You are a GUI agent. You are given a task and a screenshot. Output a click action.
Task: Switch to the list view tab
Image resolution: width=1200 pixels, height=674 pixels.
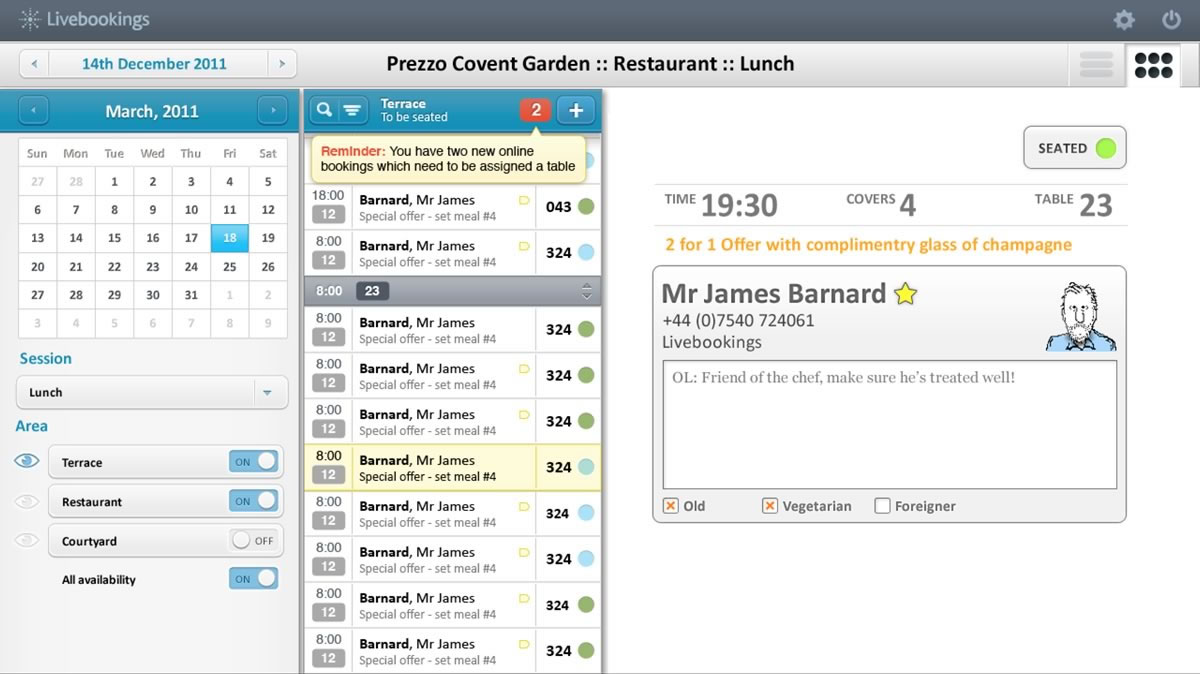(1095, 63)
